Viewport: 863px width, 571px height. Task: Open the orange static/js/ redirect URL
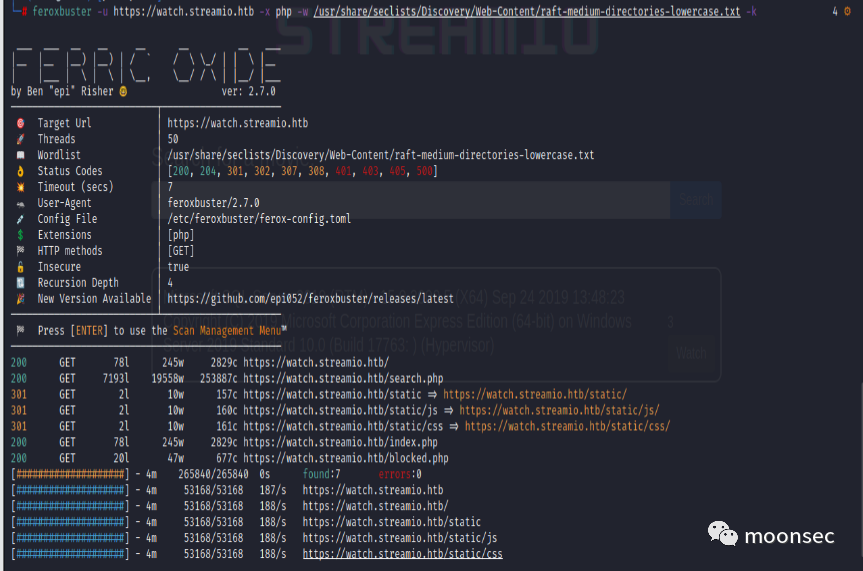(559, 410)
